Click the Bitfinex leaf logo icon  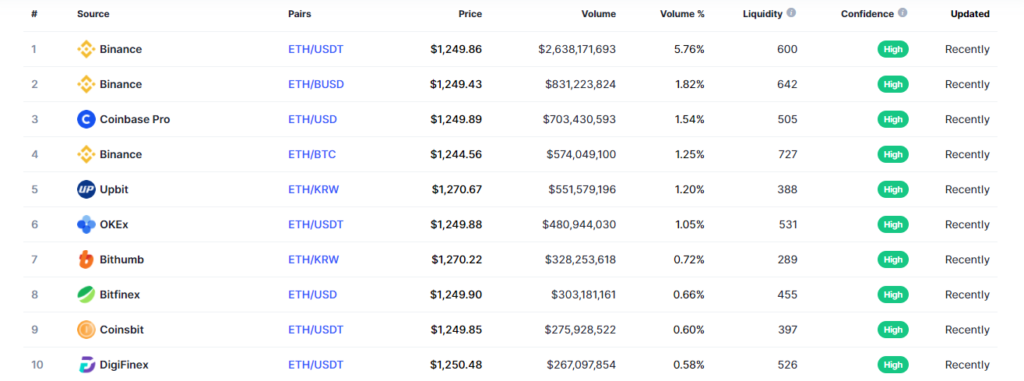pos(86,295)
